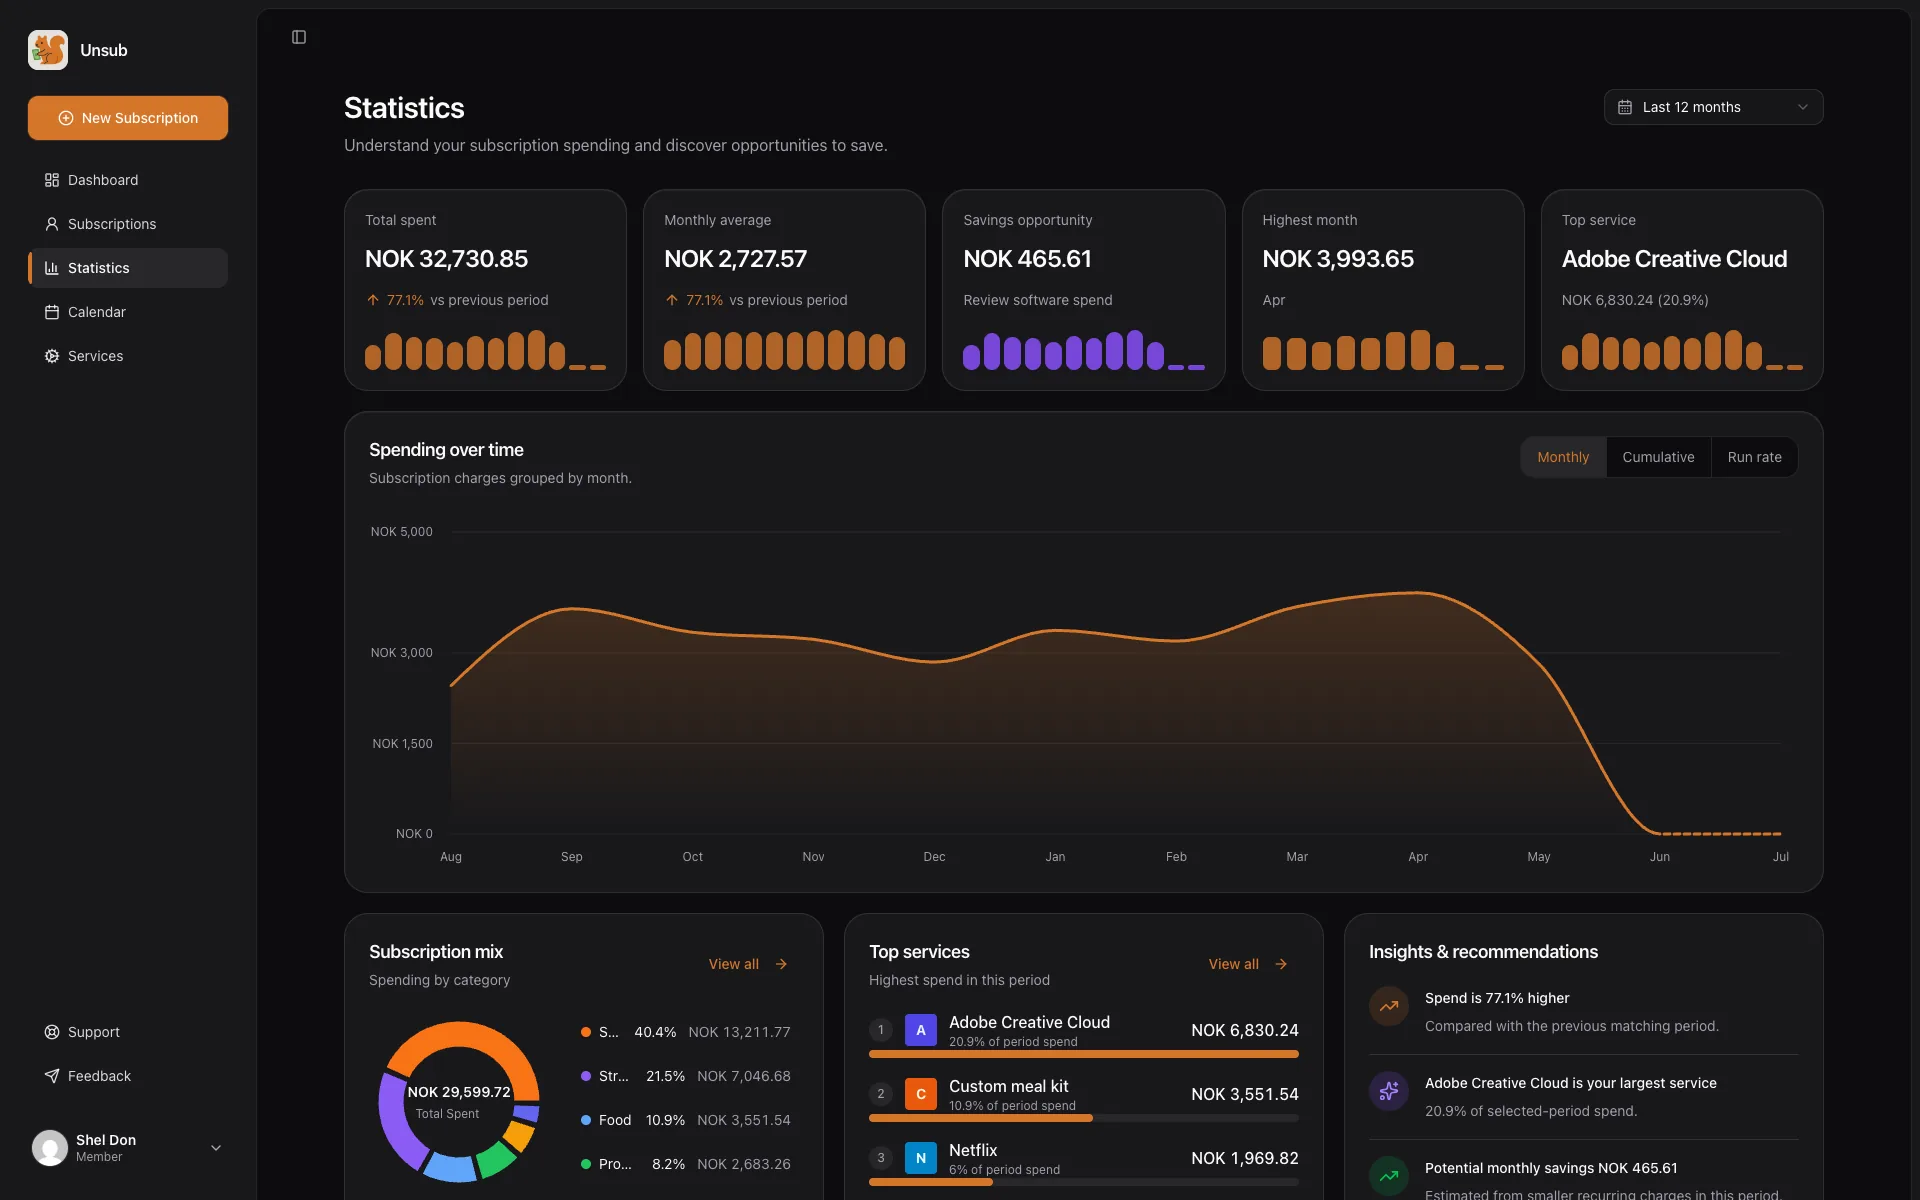Click 'NOK 1,969.82' amount for Netflix
Viewport: 1920px width, 1200px height.
[1245, 1158]
